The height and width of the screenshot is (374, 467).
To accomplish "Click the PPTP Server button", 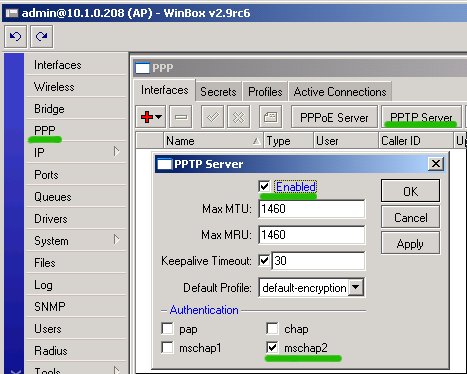I will tap(421, 117).
